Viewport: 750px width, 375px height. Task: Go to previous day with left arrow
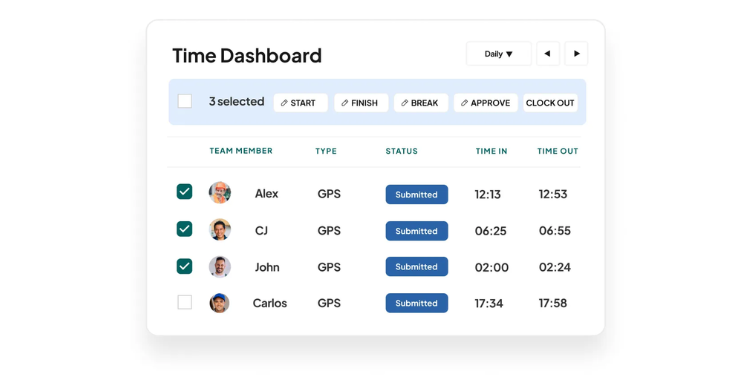[x=548, y=54]
